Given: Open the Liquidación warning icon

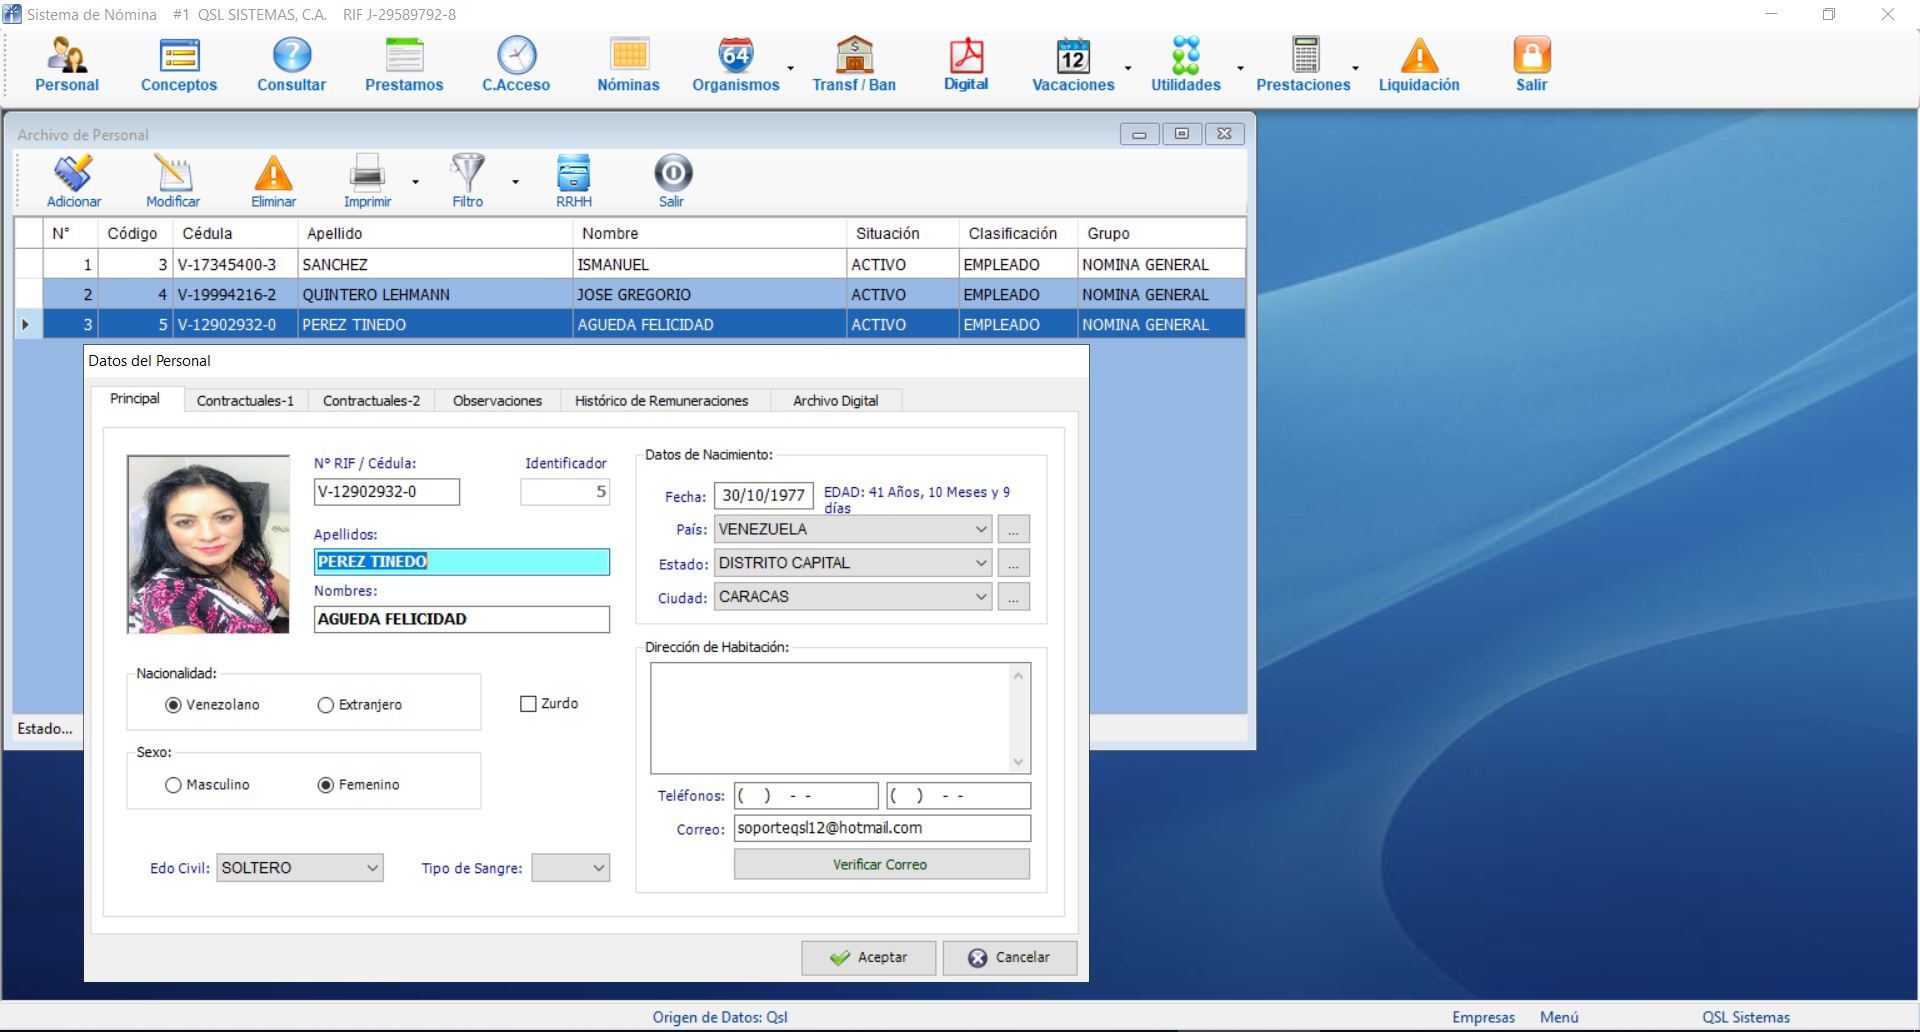Looking at the screenshot, I should [x=1419, y=65].
